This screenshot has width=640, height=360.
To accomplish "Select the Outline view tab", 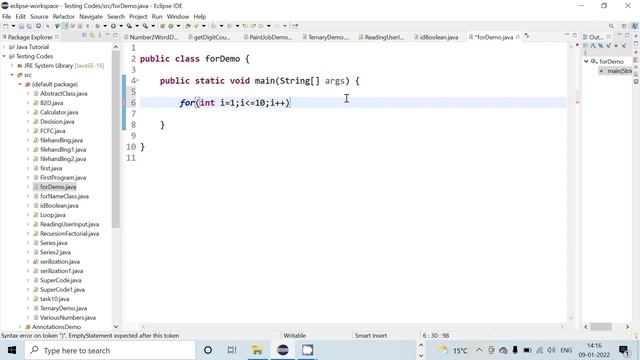I will click(595, 37).
